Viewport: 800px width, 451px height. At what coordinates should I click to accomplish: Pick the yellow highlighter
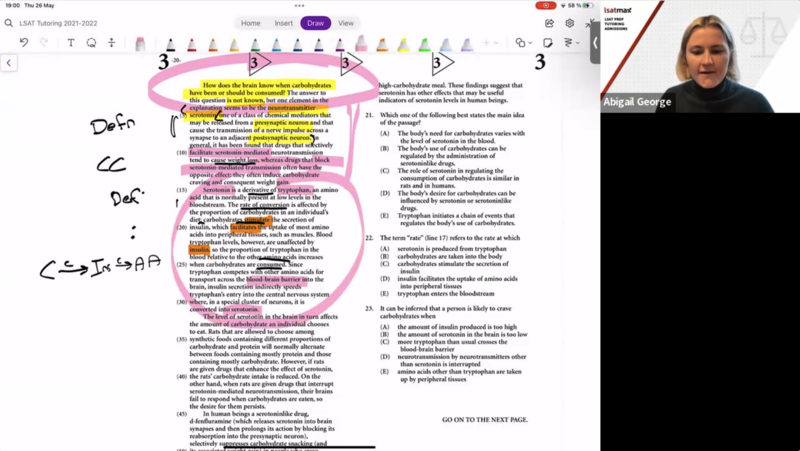pyautogui.click(x=404, y=43)
